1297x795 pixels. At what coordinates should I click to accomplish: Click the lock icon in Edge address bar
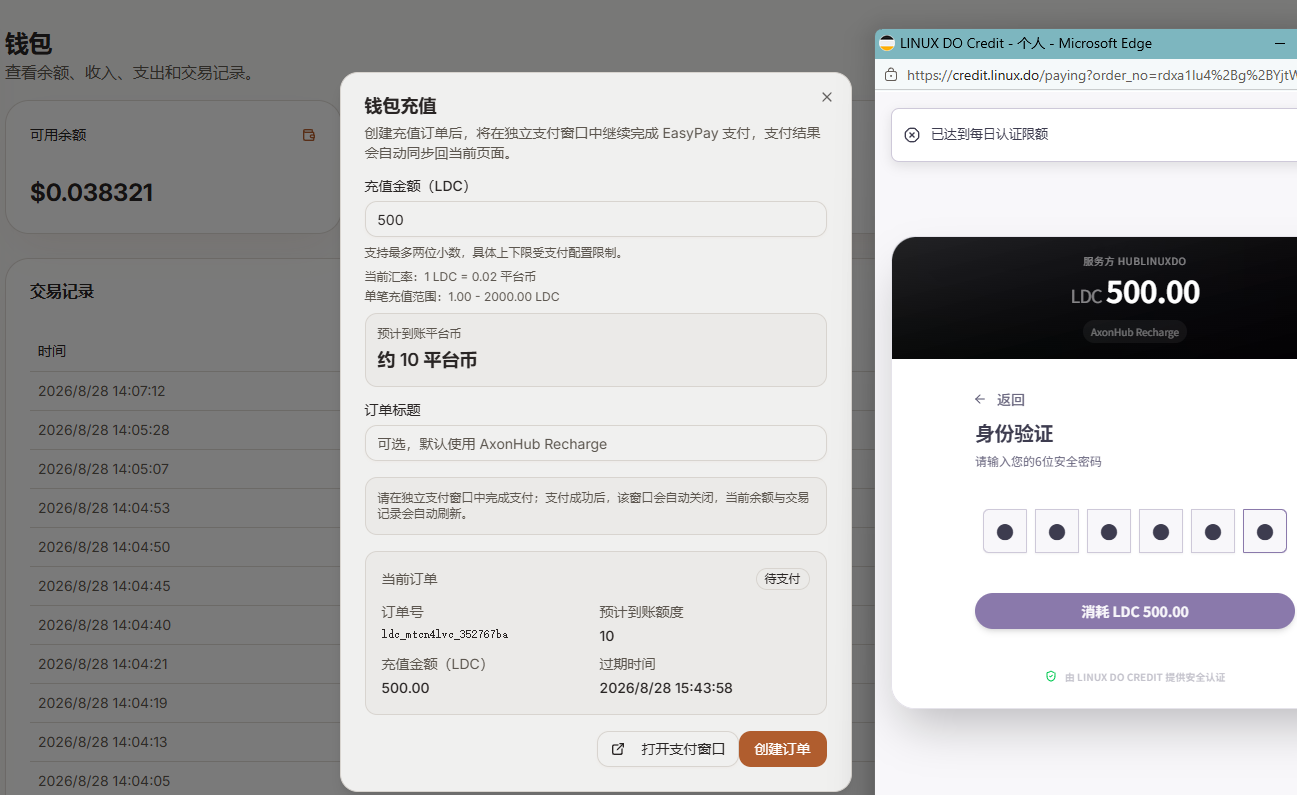(891, 75)
